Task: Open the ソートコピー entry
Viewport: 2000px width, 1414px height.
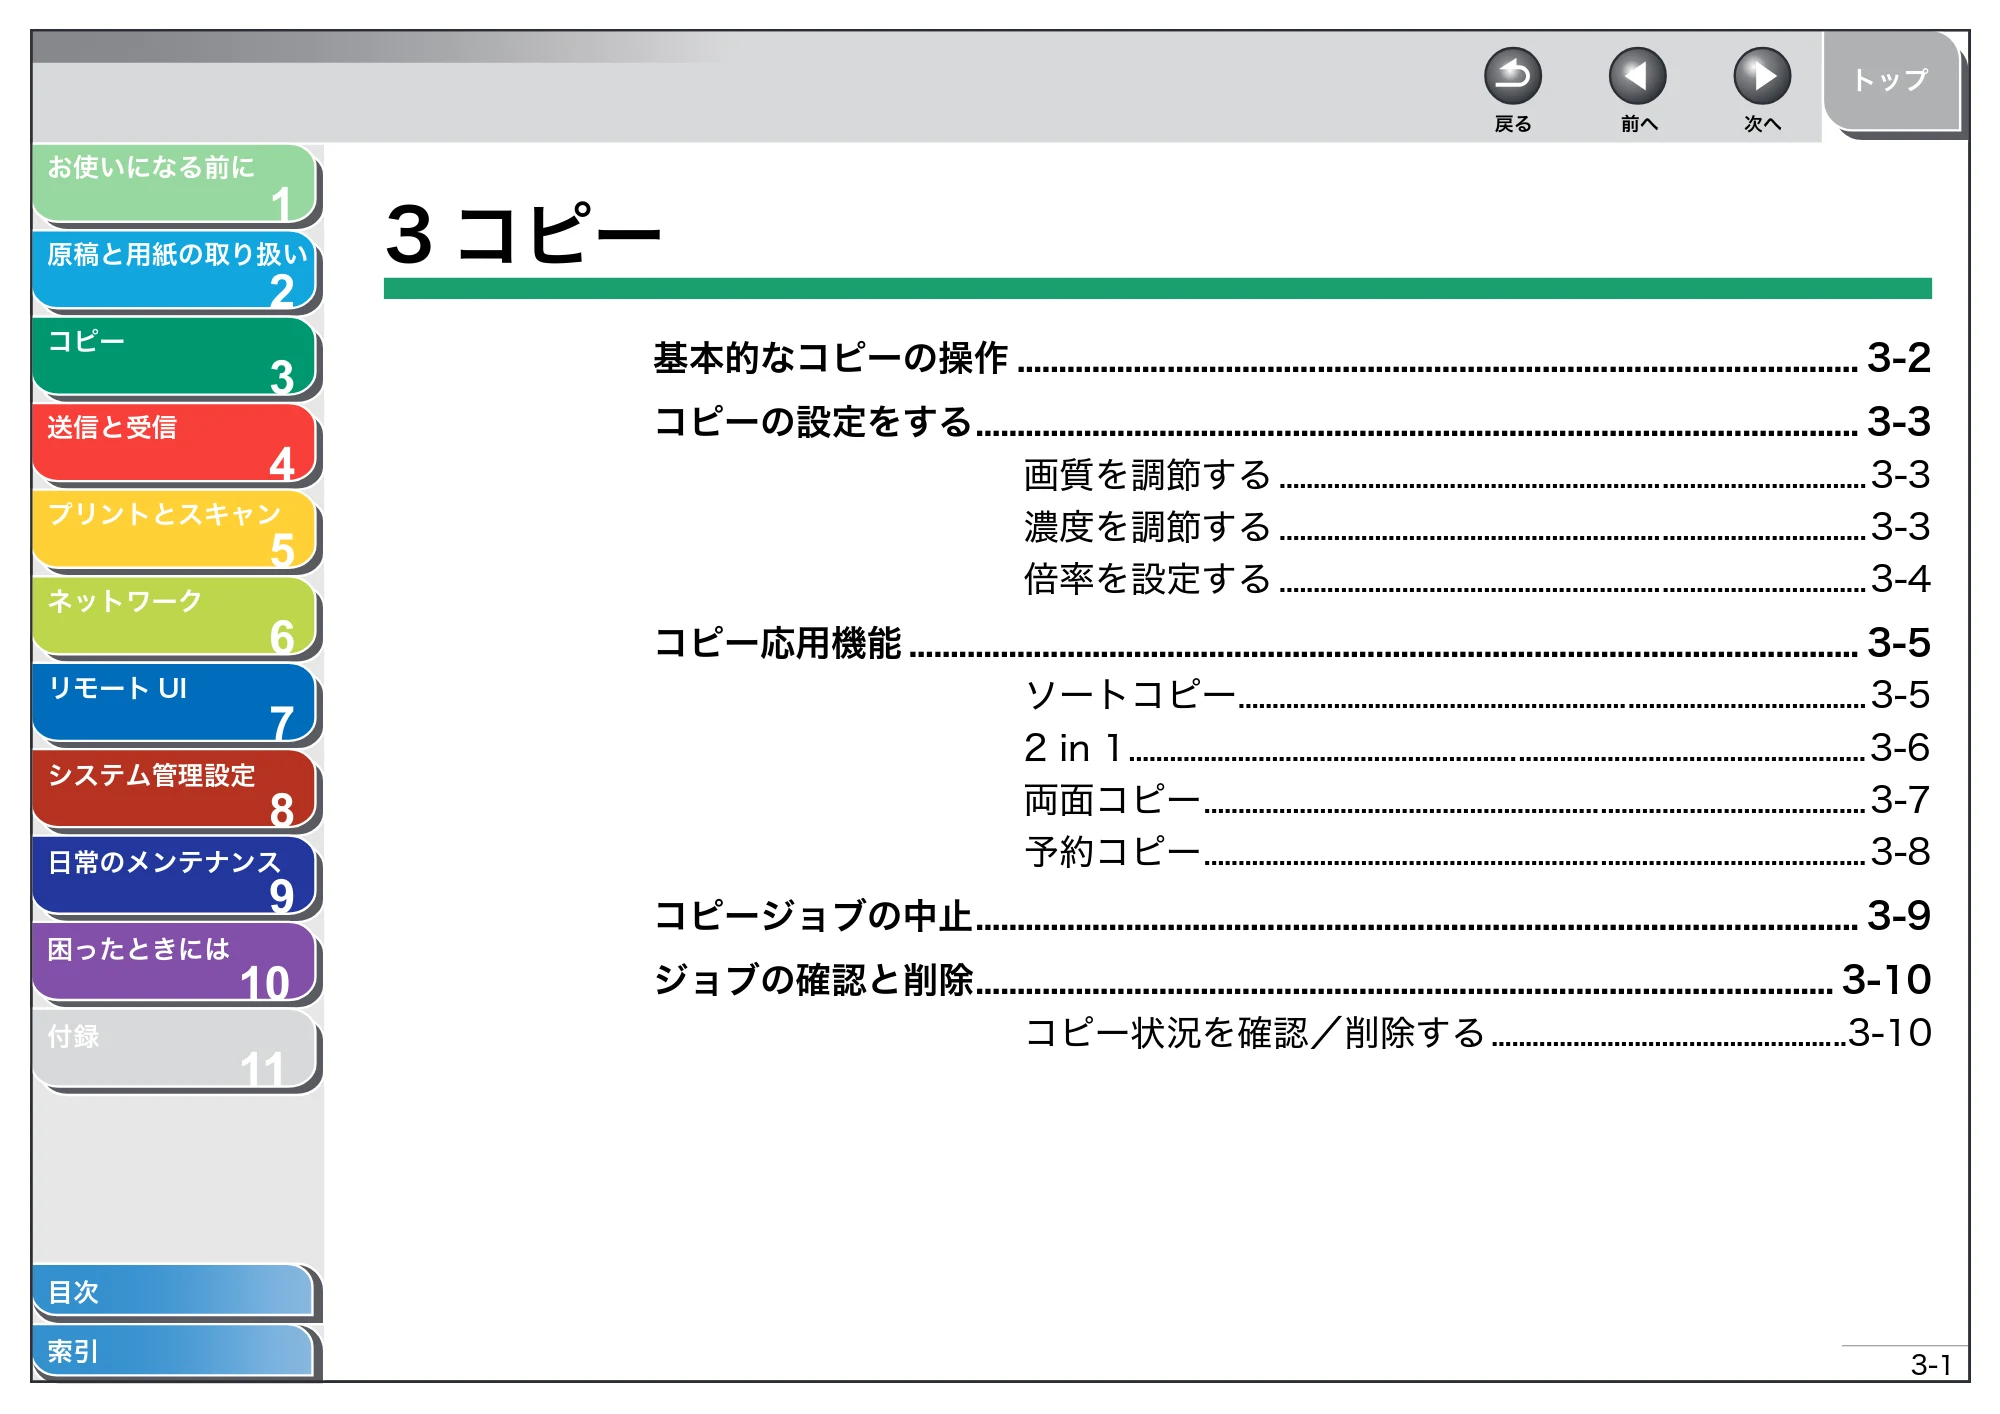Action: tap(1130, 695)
